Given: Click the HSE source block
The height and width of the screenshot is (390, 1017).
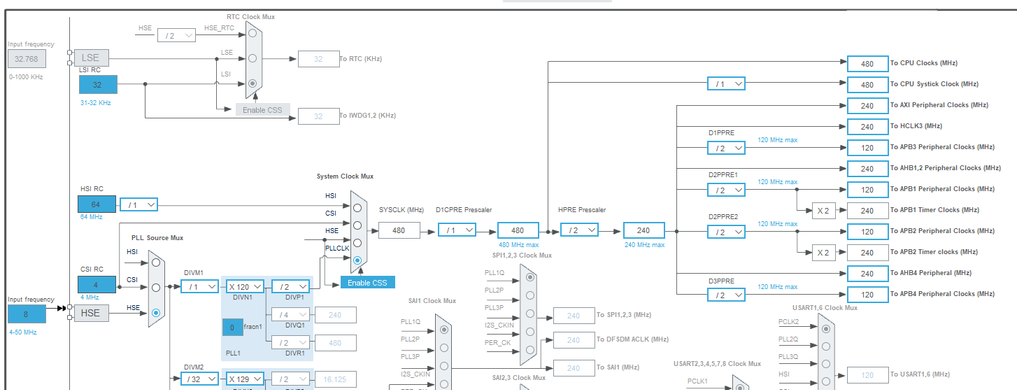Looking at the screenshot, I should click(91, 313).
